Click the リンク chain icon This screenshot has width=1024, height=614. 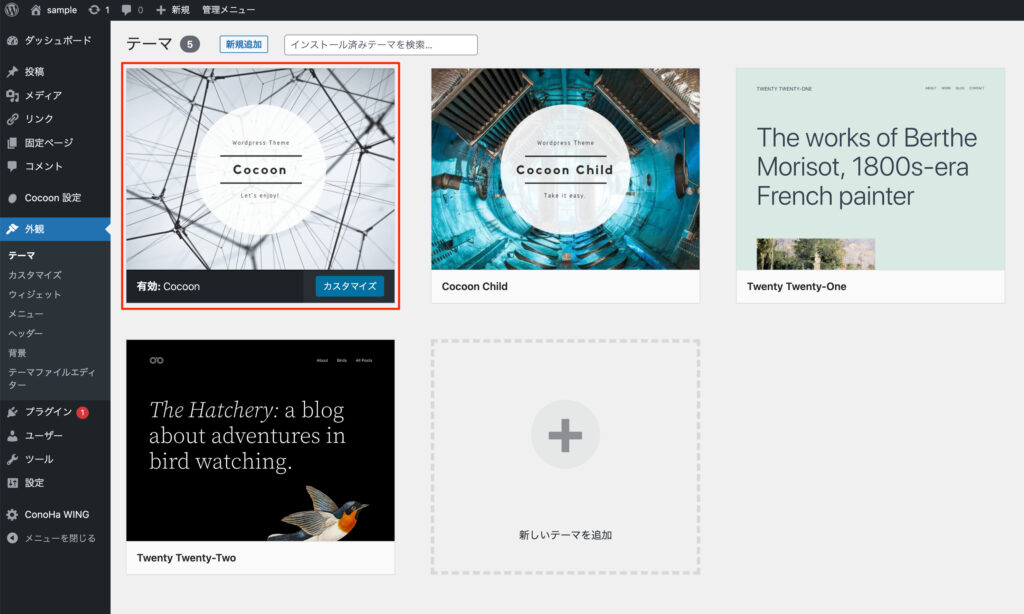12,119
